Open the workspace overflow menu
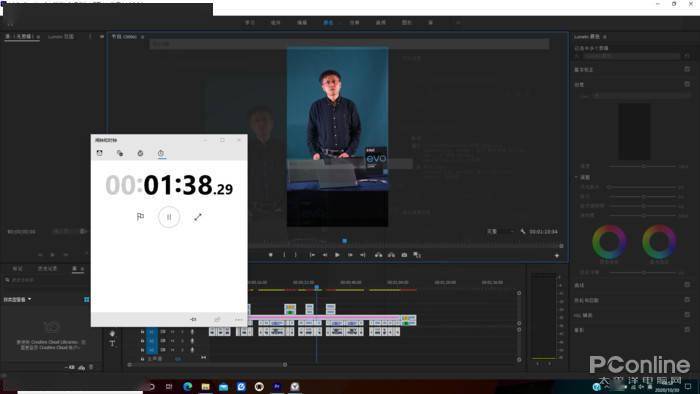This screenshot has height=394, width=700. coord(458,22)
